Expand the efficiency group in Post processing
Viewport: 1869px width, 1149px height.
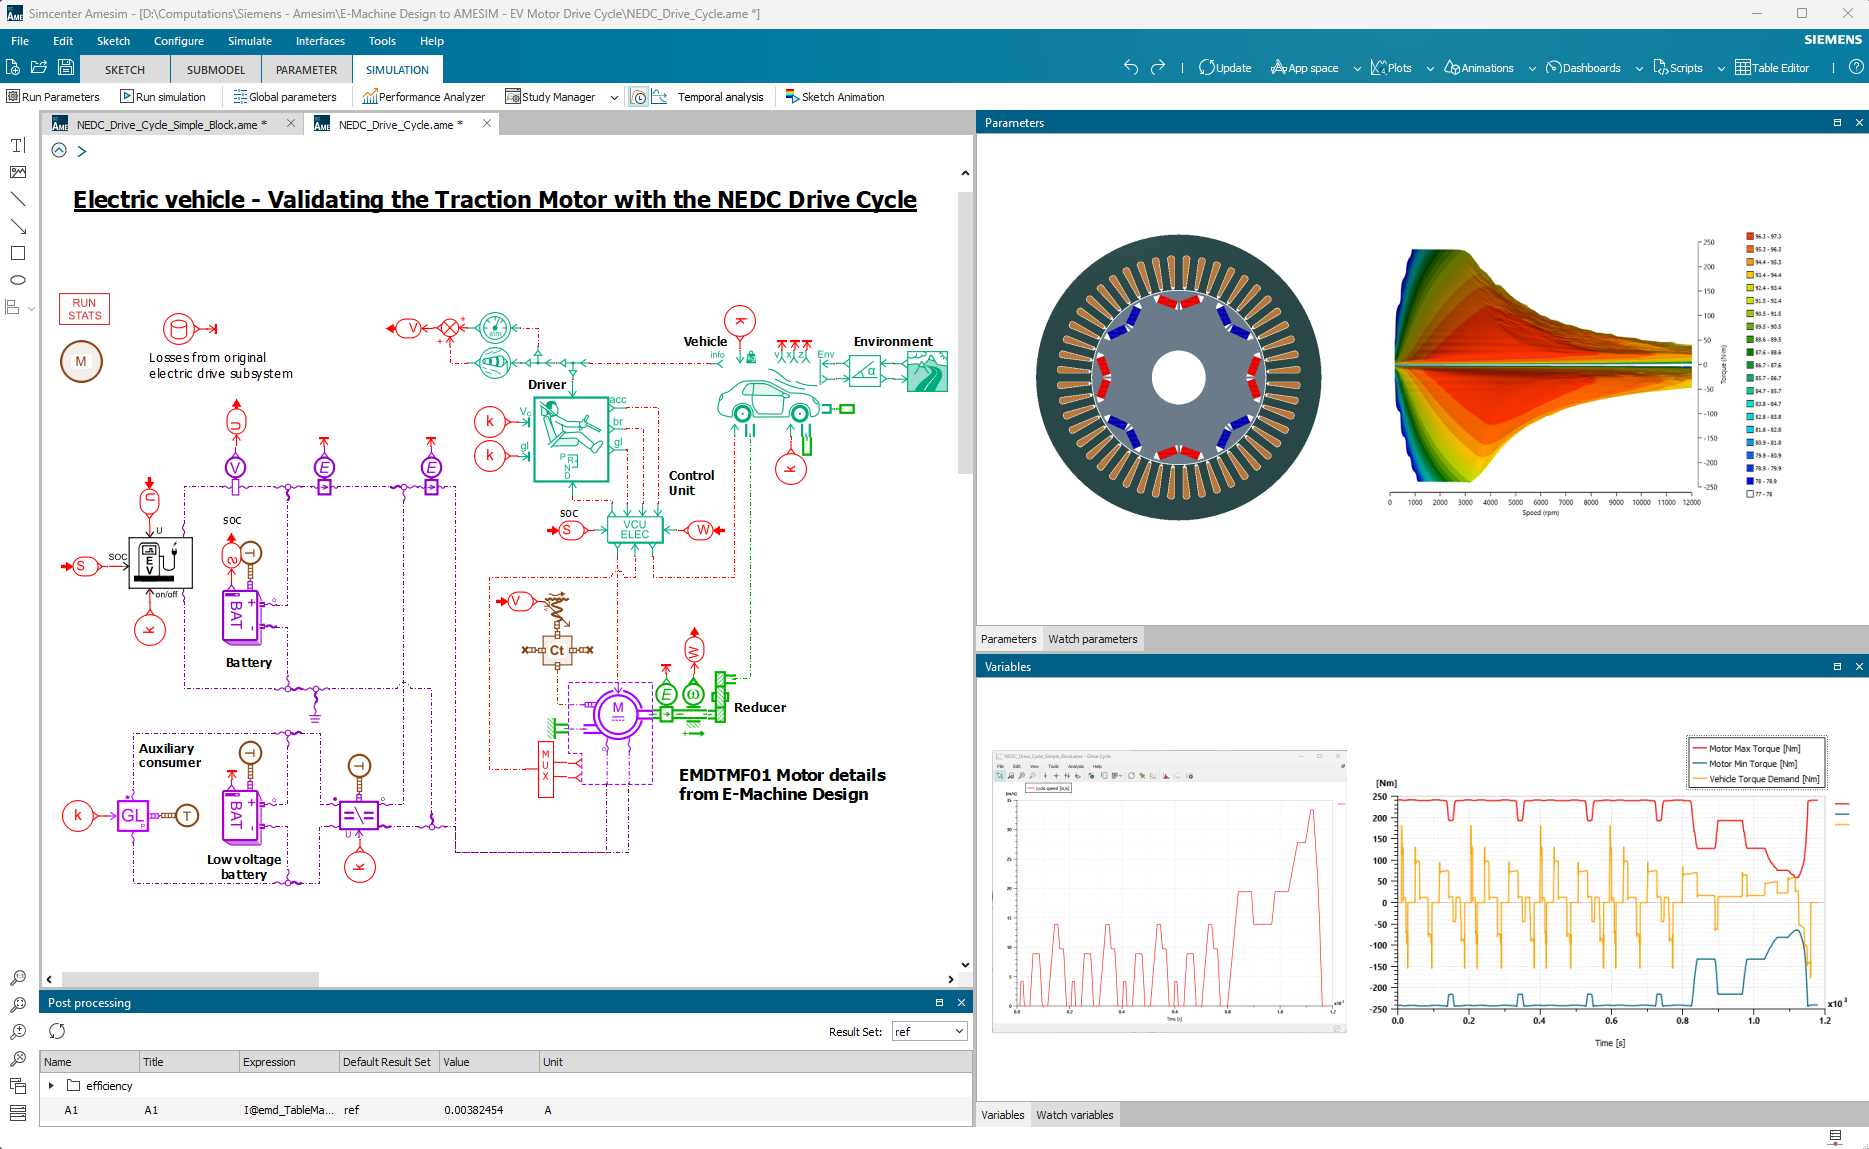pyautogui.click(x=51, y=1085)
